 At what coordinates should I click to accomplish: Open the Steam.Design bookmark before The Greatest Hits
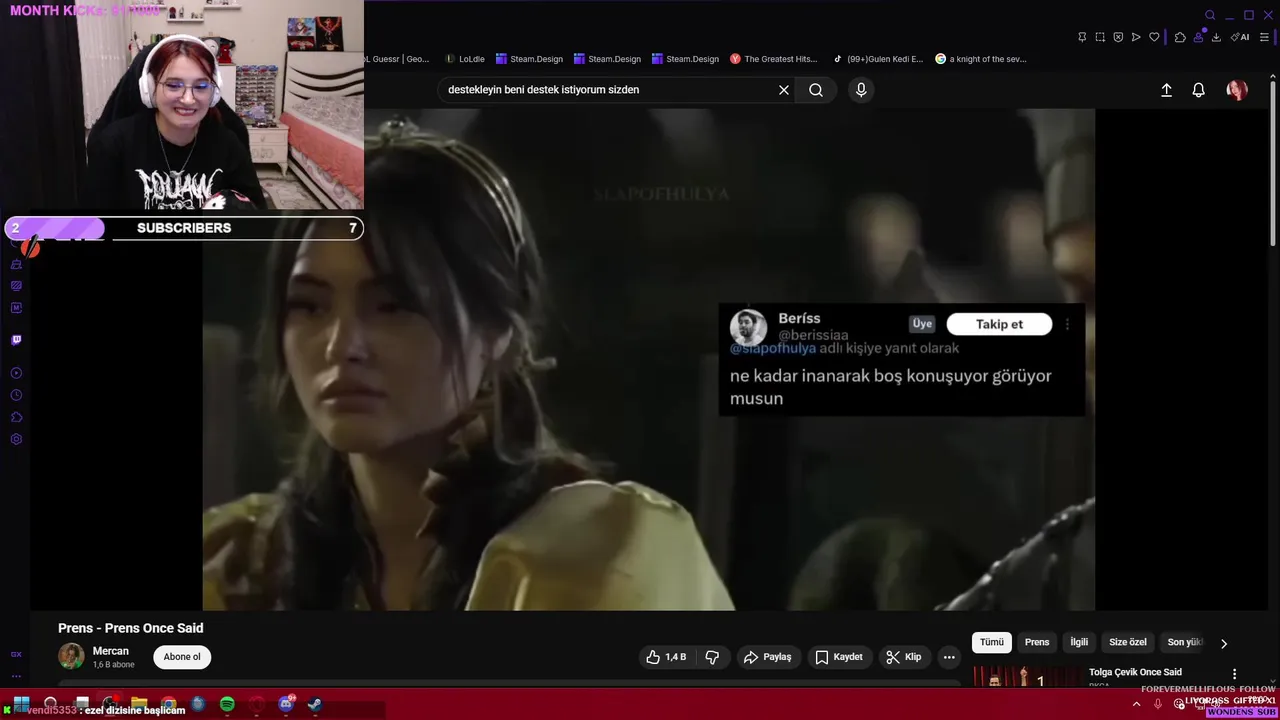coord(684,59)
